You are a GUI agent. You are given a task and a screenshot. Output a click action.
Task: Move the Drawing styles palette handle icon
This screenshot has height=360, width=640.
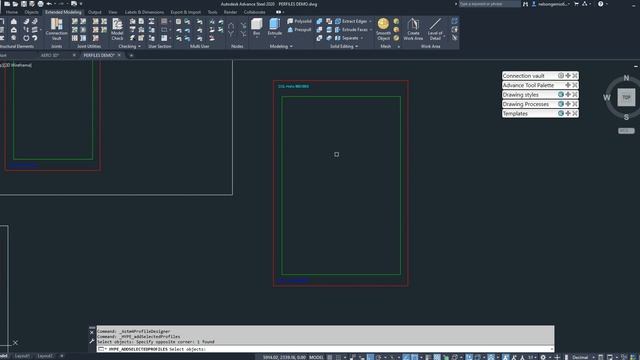[568, 94]
